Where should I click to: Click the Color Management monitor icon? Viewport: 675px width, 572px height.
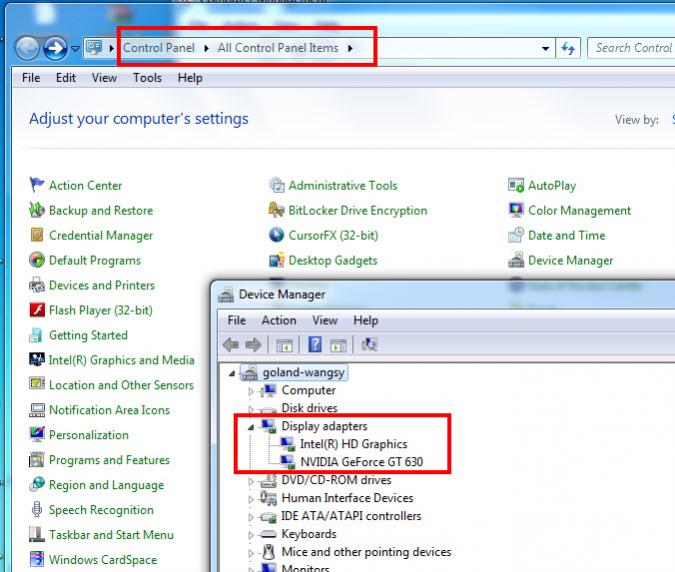pos(516,210)
